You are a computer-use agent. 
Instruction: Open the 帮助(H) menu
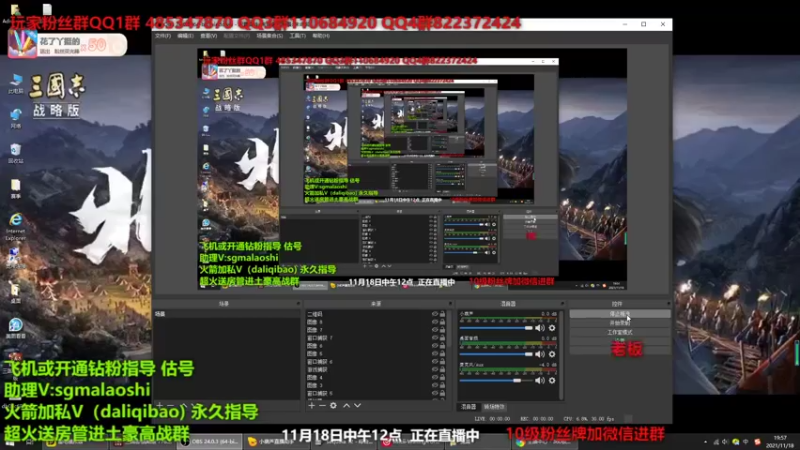coord(321,36)
